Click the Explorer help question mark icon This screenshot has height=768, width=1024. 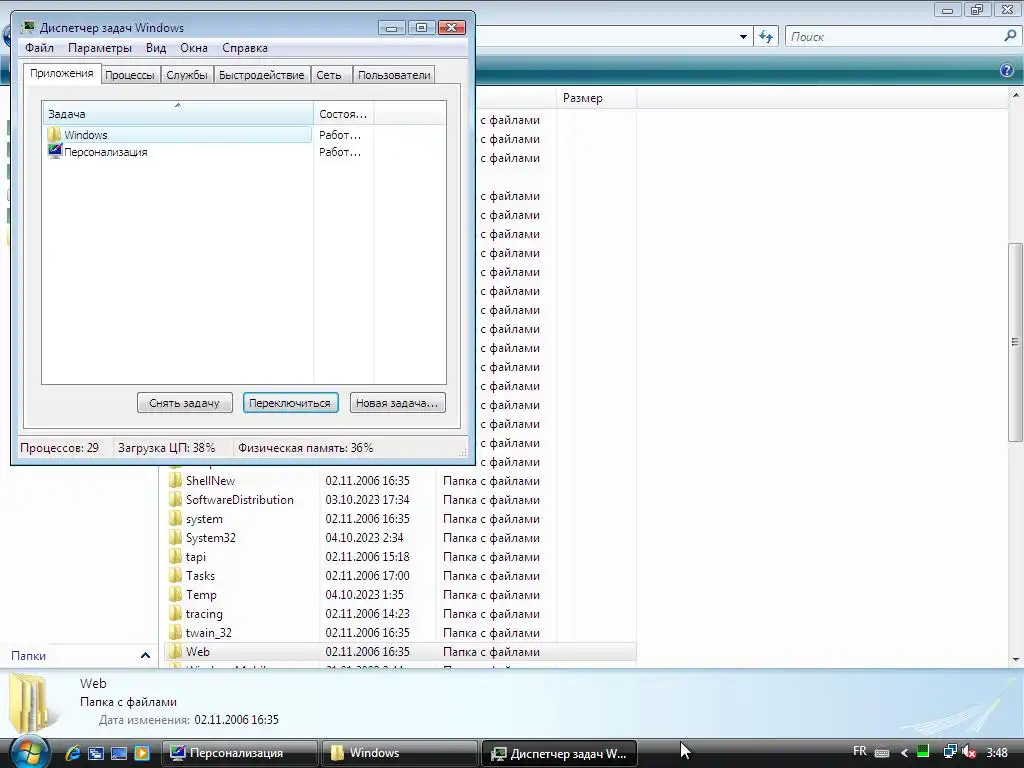pyautogui.click(x=1007, y=71)
